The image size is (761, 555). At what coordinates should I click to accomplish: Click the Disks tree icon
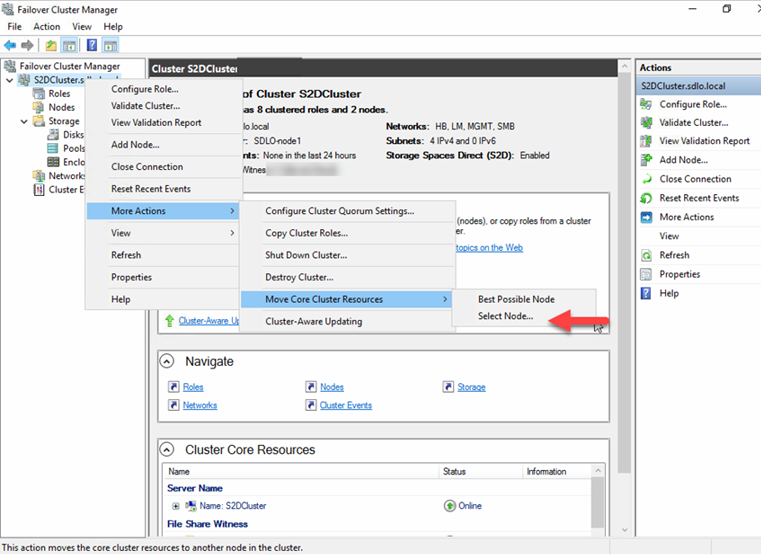[x=53, y=134]
